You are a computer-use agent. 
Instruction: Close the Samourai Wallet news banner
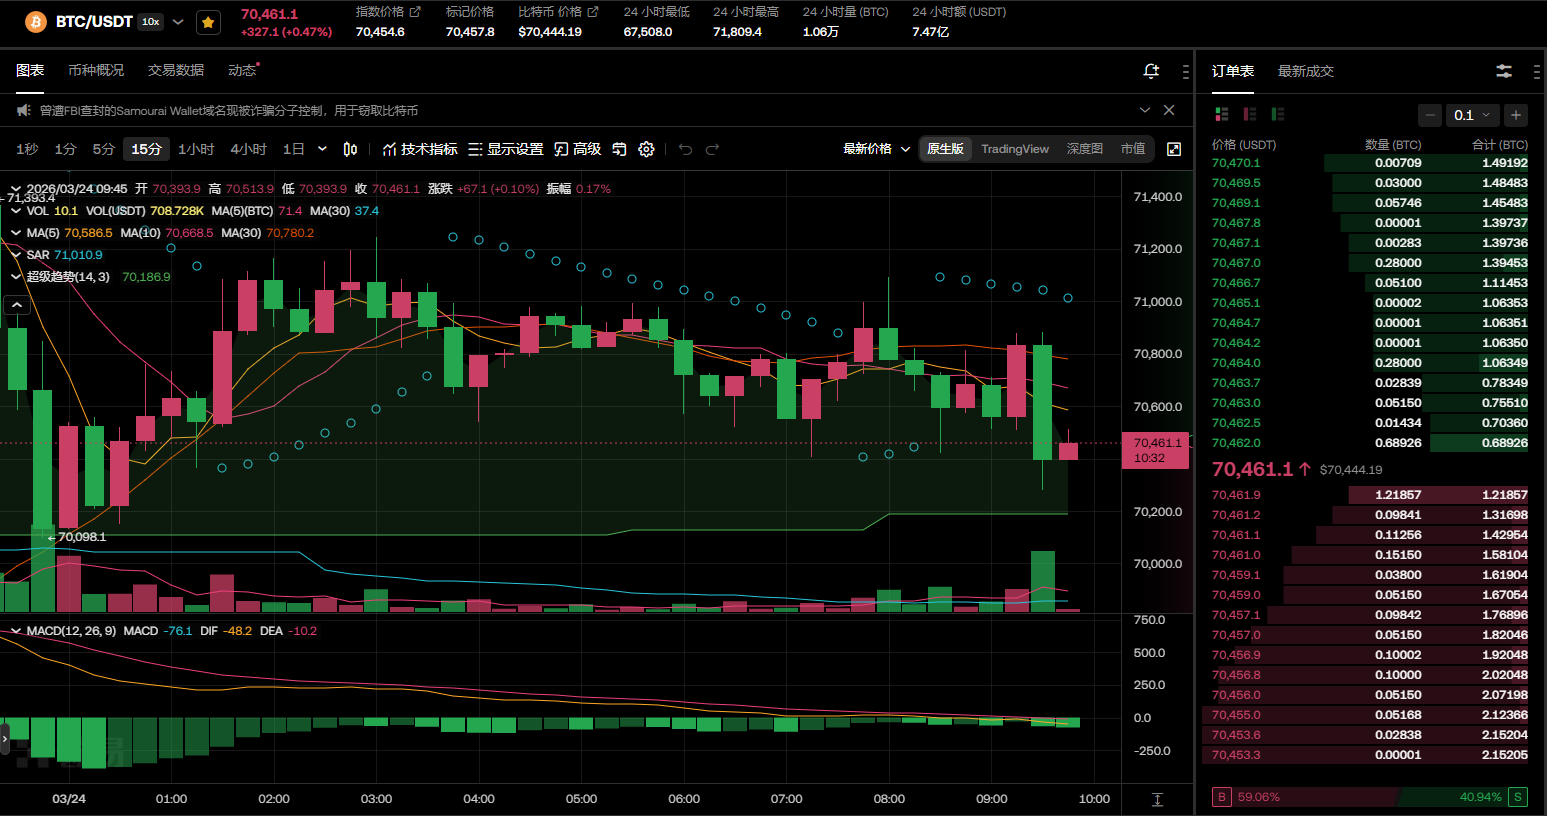click(1169, 110)
